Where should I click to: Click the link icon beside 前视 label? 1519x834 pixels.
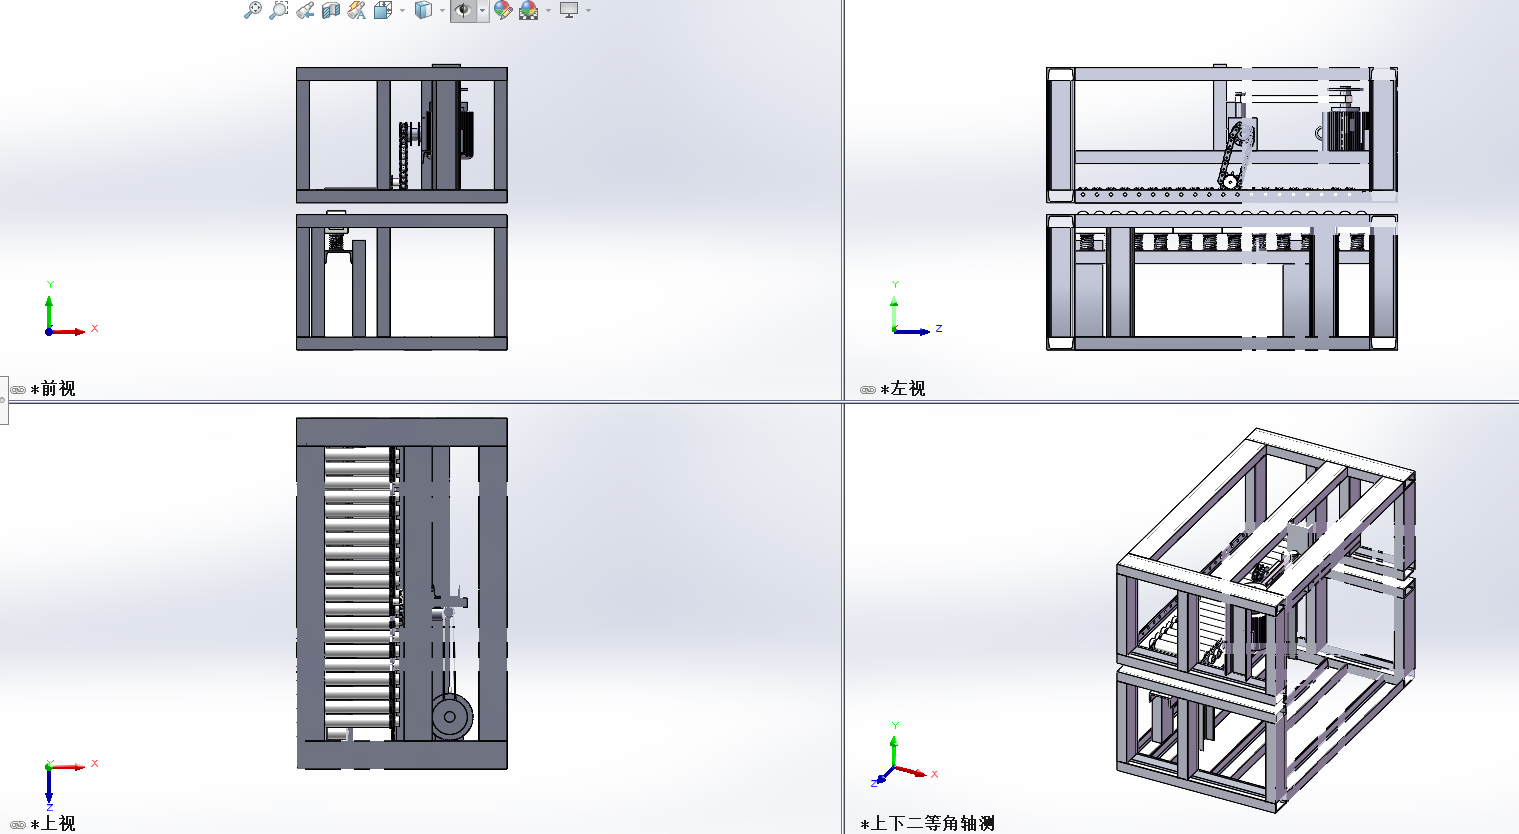tap(18, 390)
